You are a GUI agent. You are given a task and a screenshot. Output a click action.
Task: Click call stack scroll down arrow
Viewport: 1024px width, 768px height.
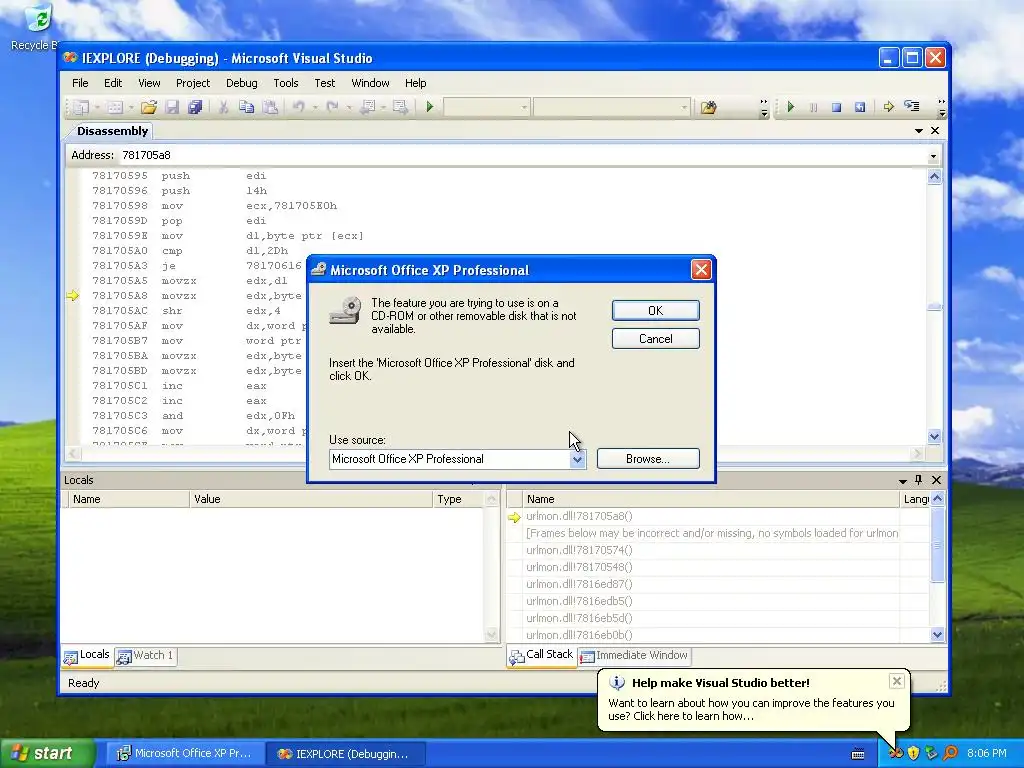pos(938,635)
